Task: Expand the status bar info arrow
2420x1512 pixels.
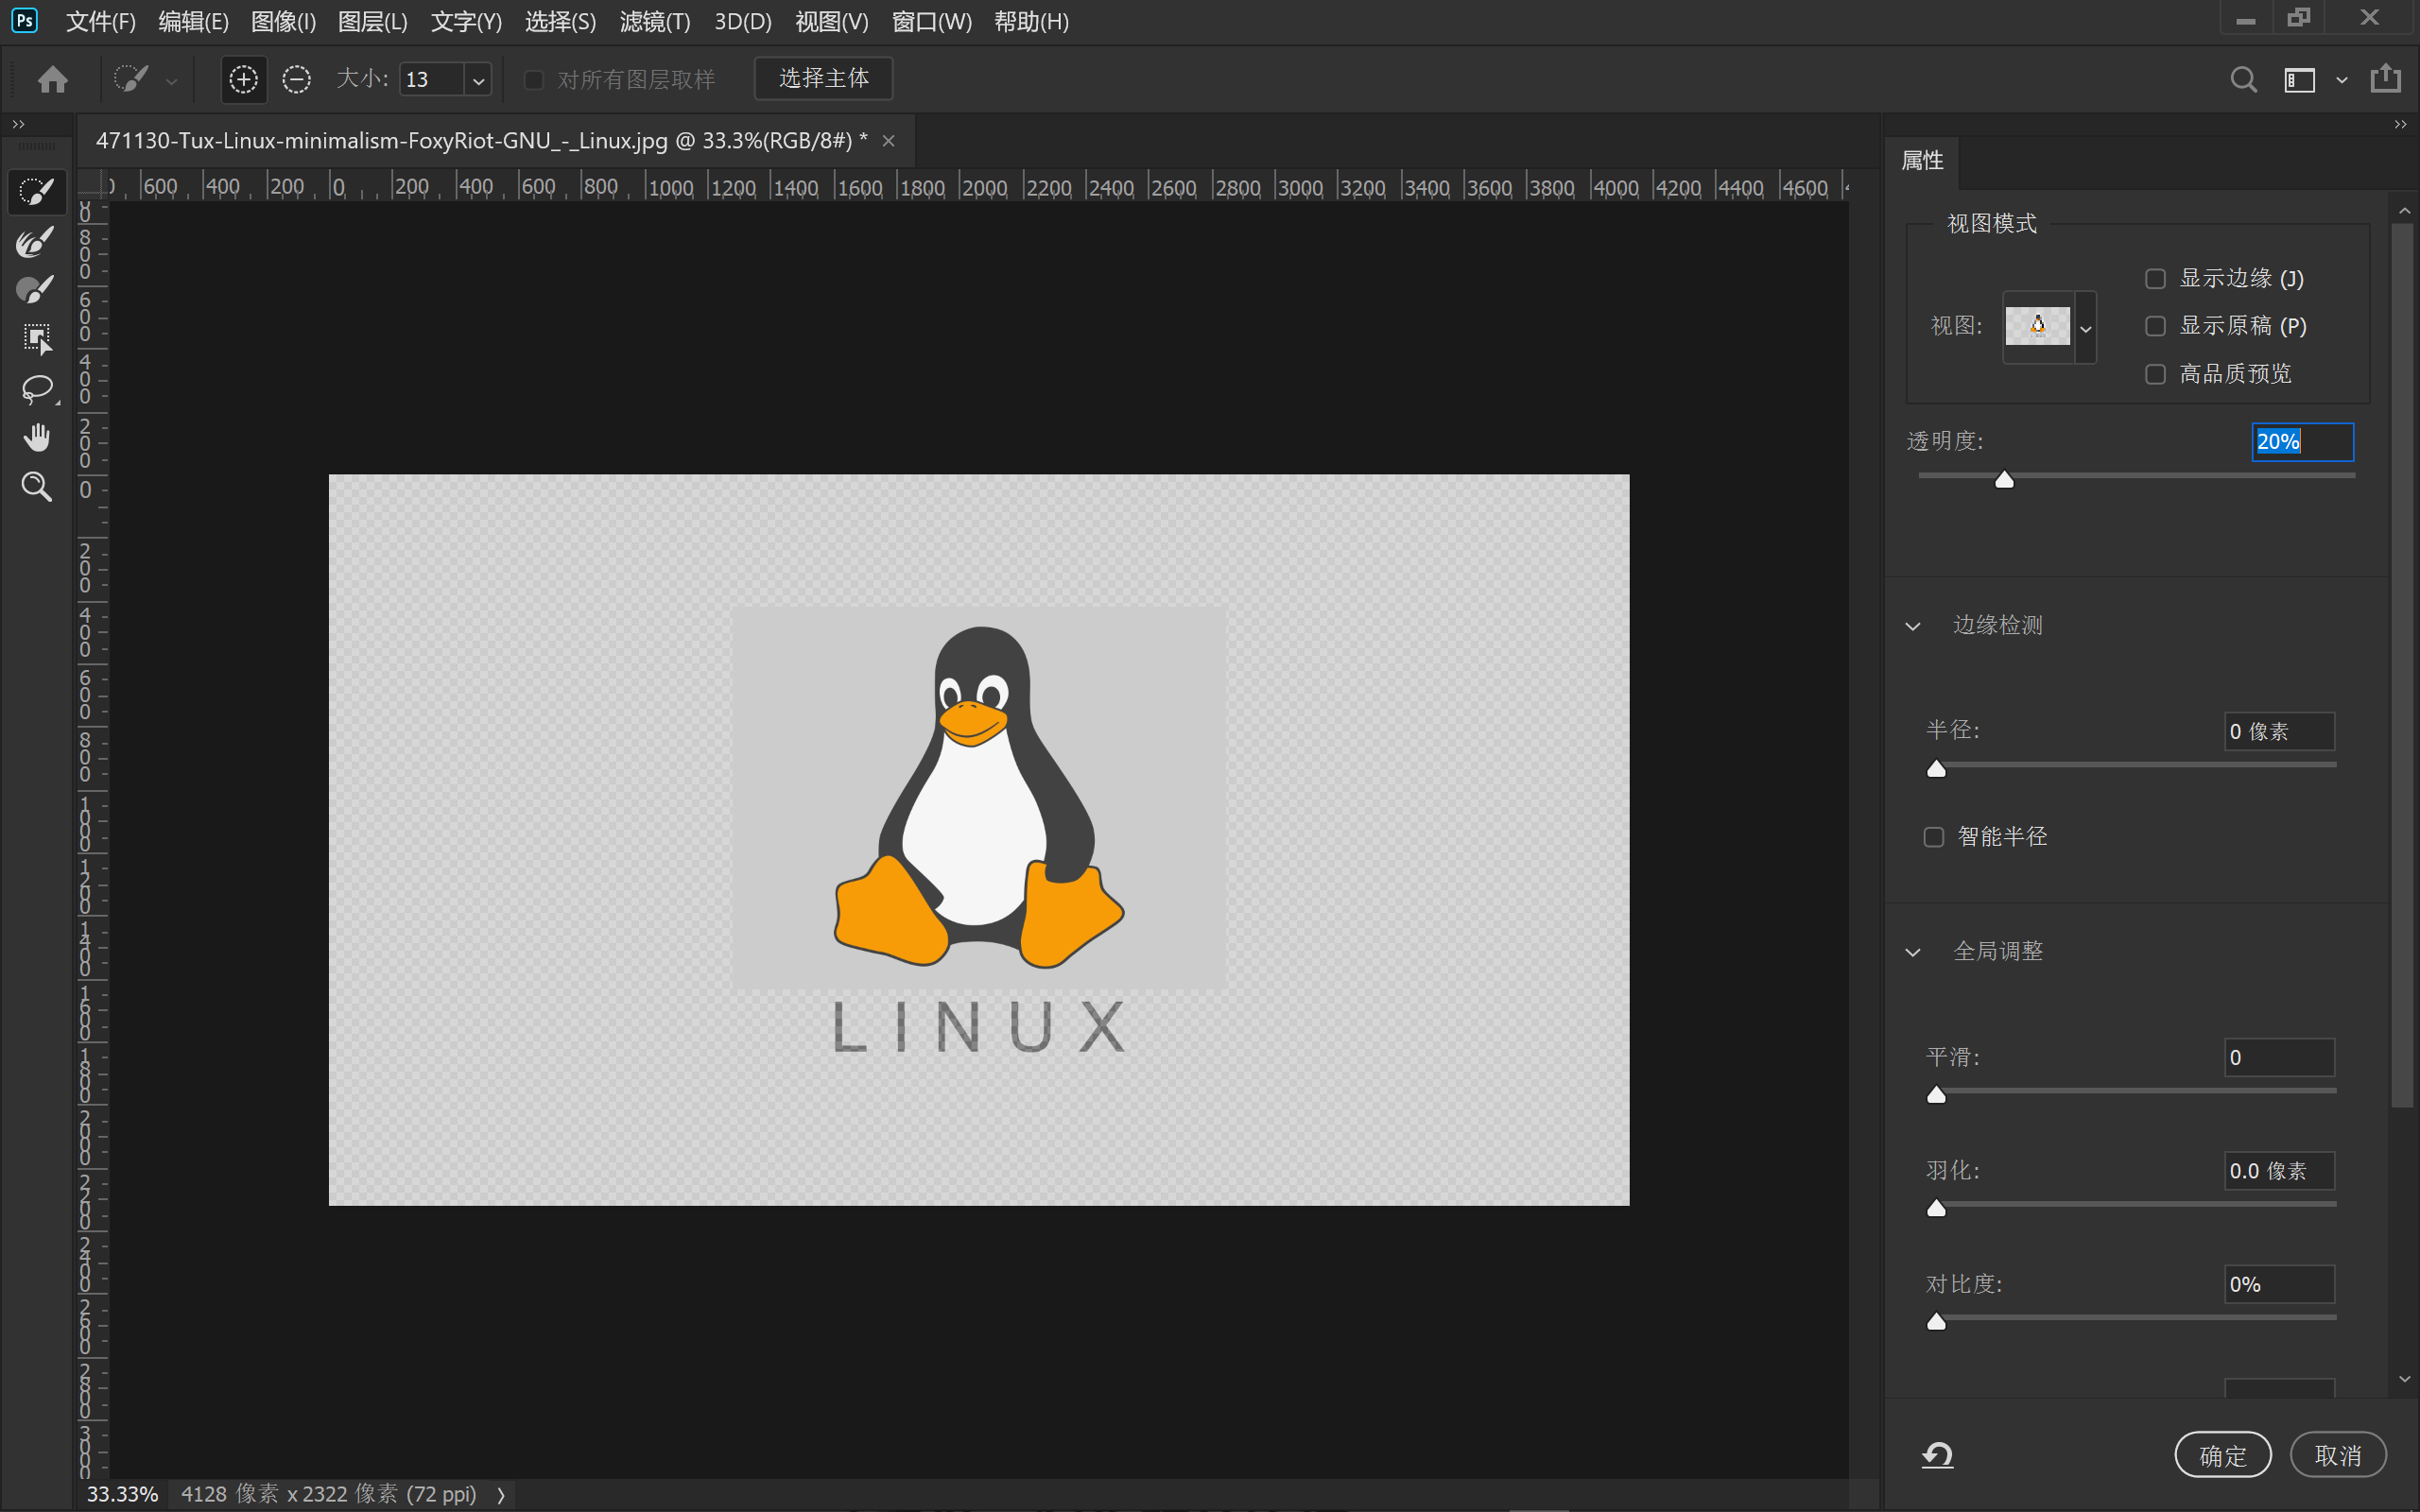Action: 501,1495
